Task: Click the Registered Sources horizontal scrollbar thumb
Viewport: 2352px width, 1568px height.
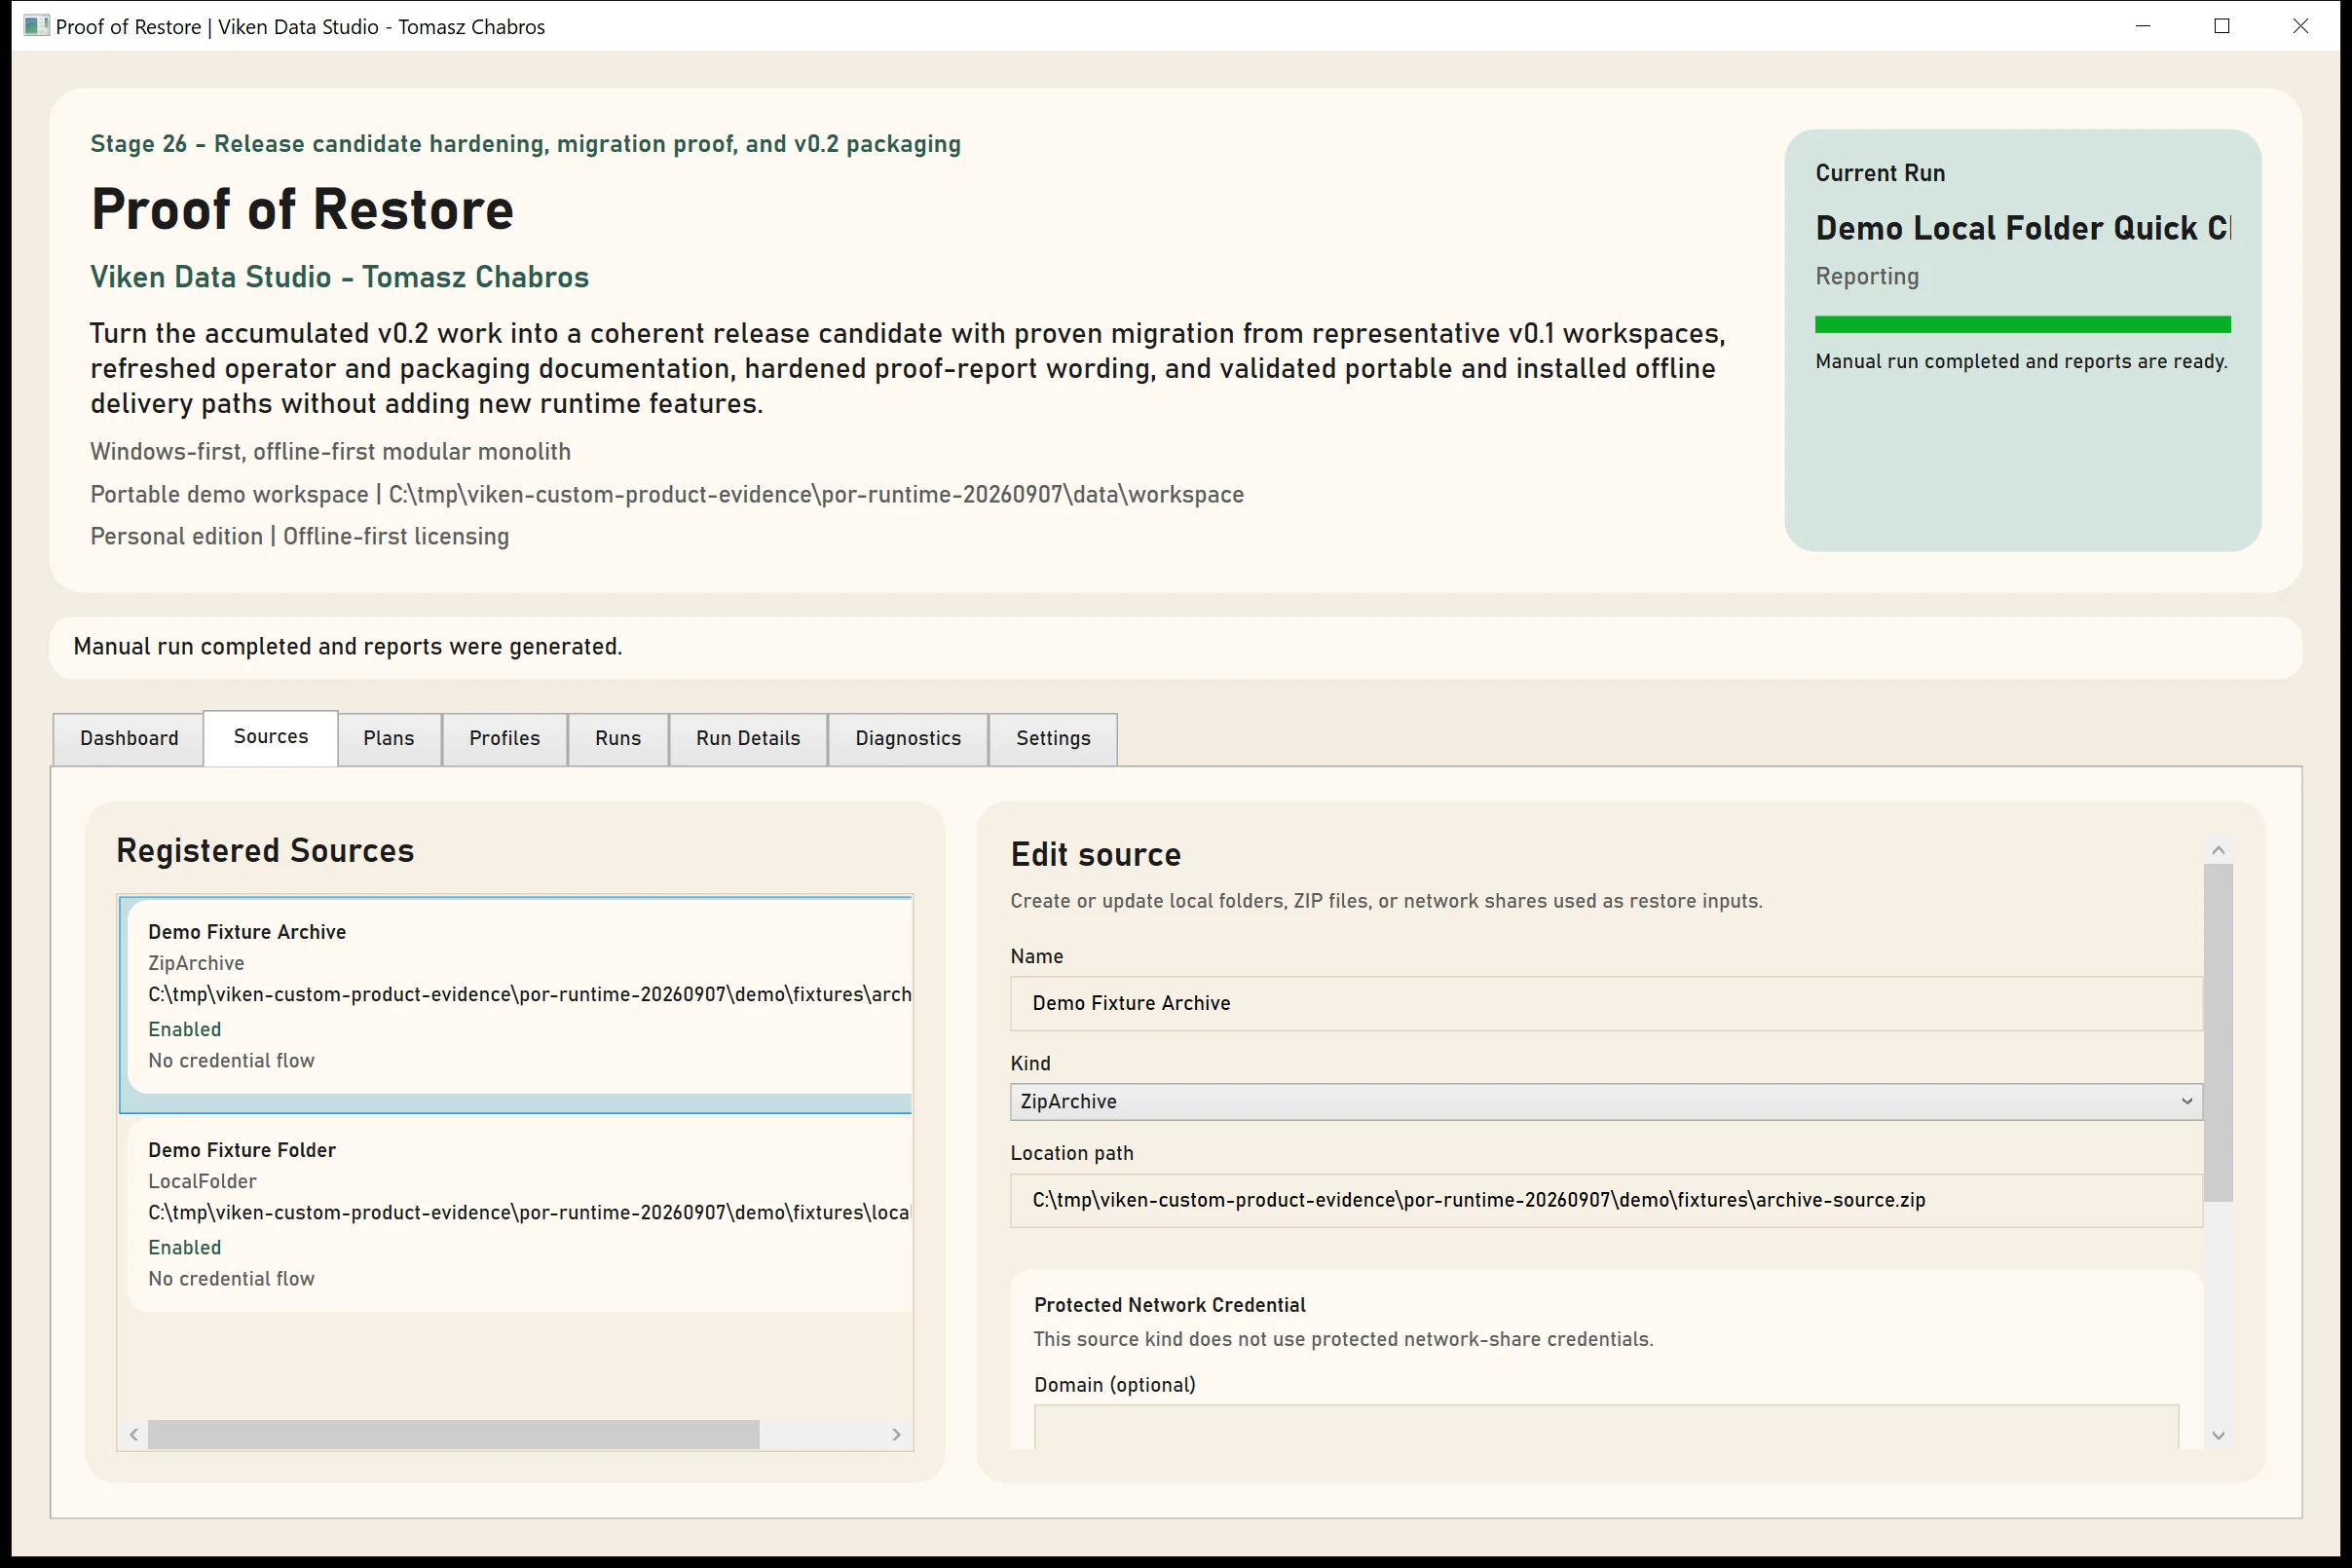Action: (x=454, y=1435)
